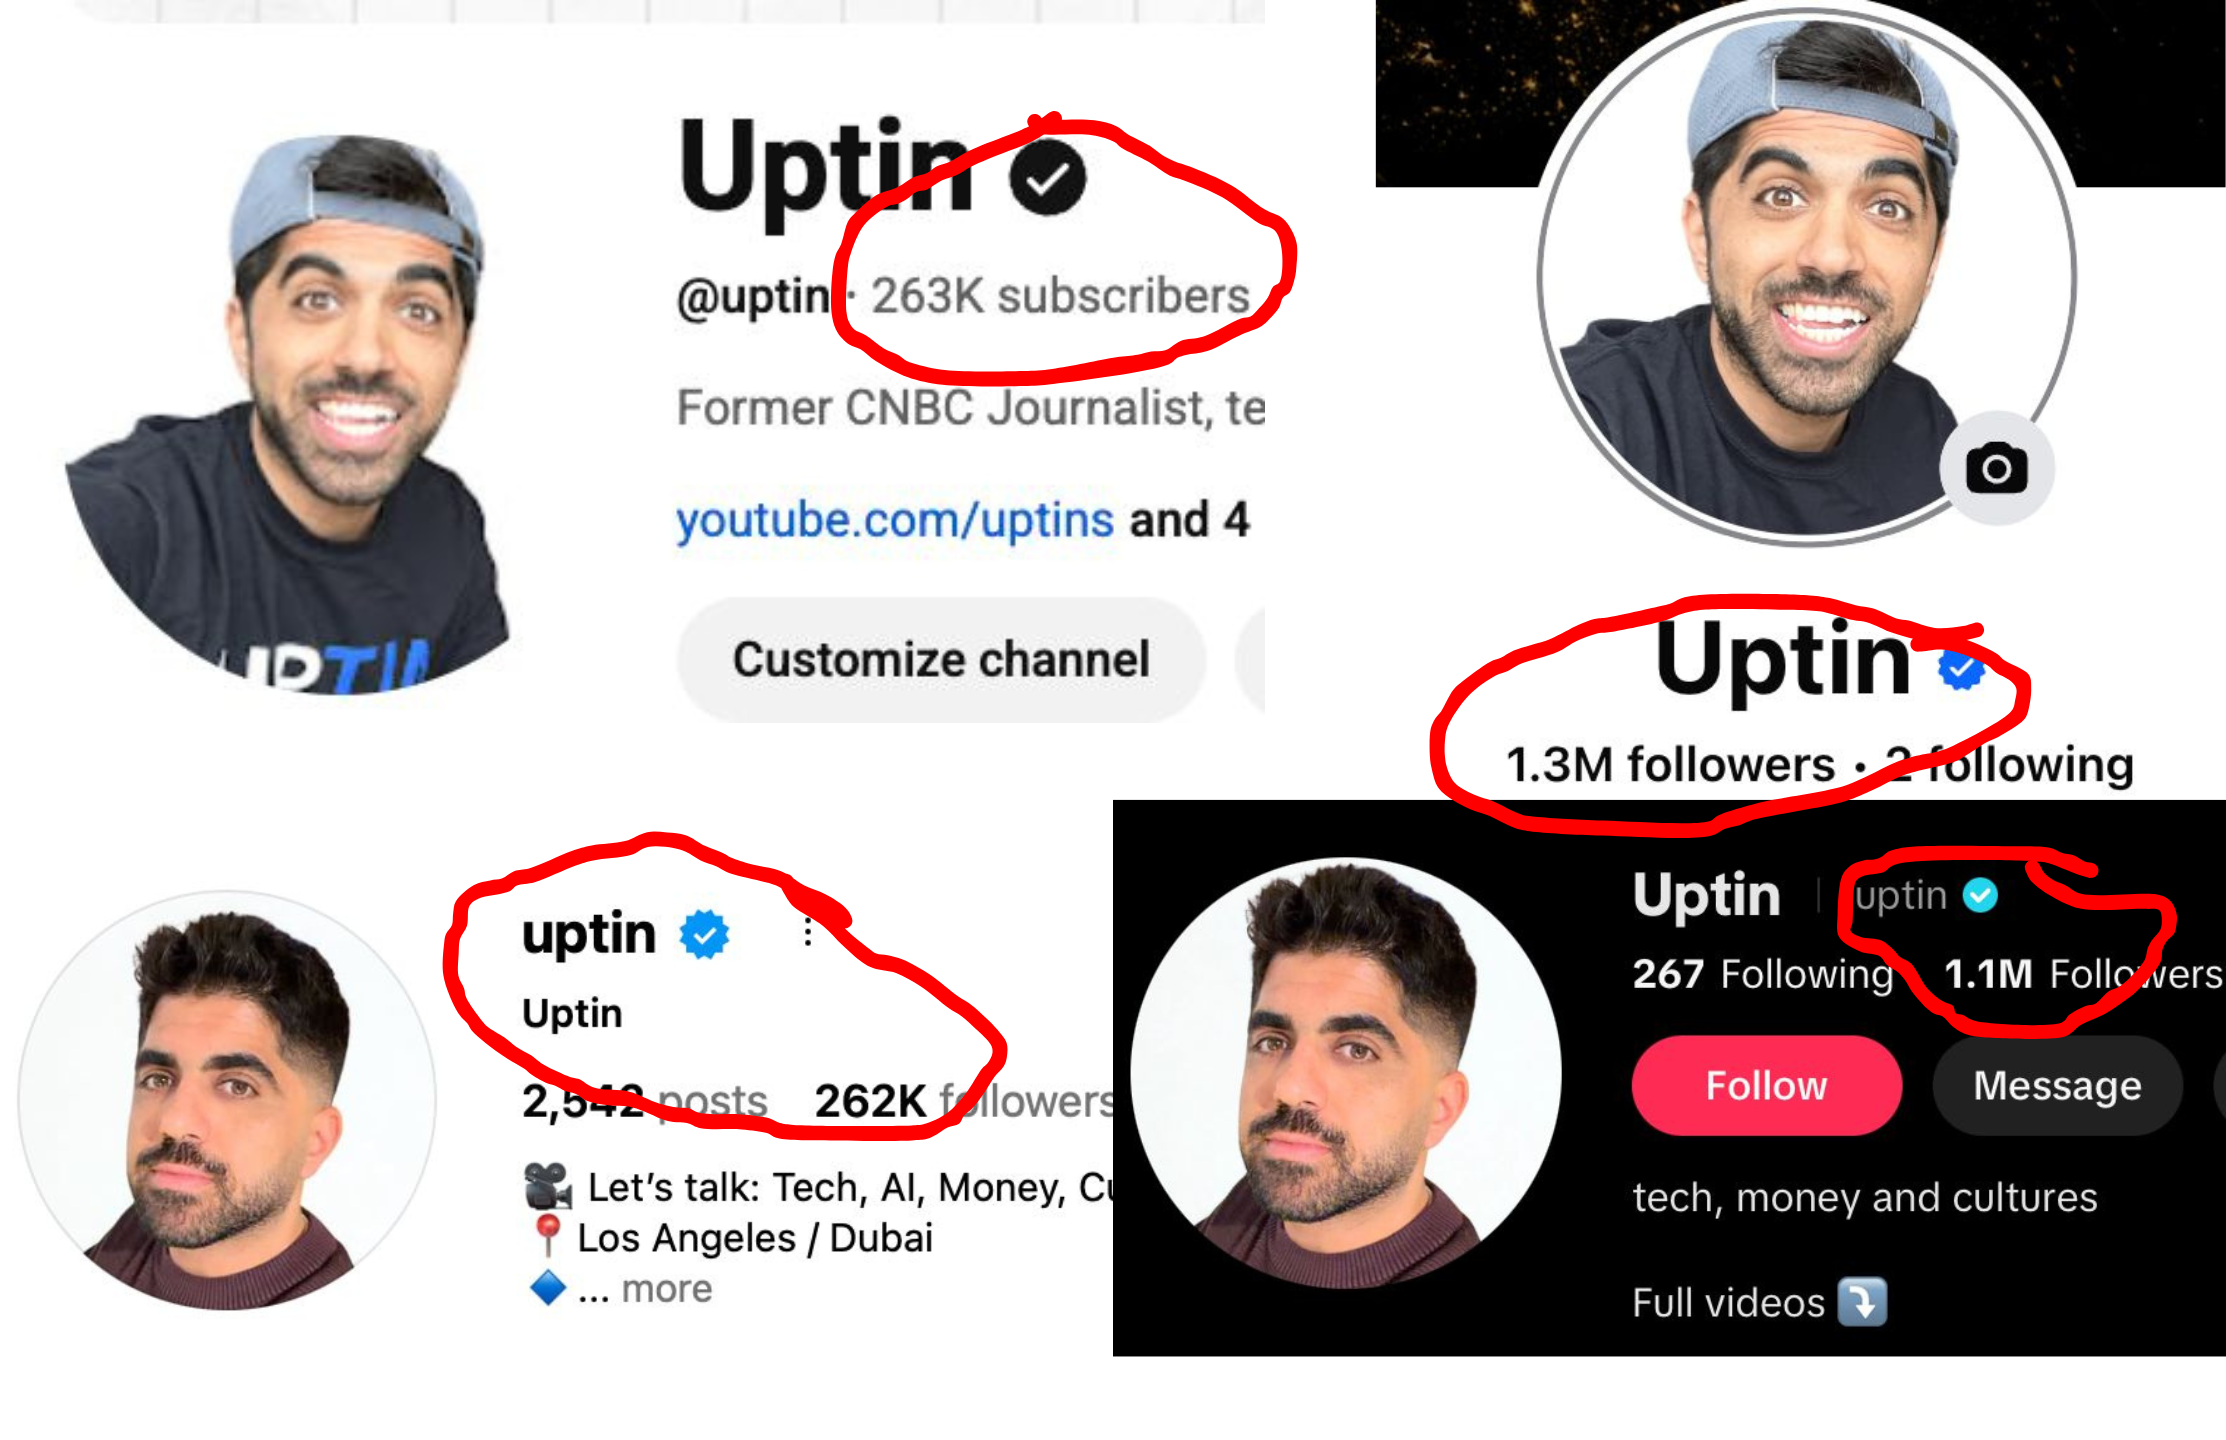Click the TikTok verified checkmark badge
This screenshot has height=1440, width=2226.
(1980, 894)
